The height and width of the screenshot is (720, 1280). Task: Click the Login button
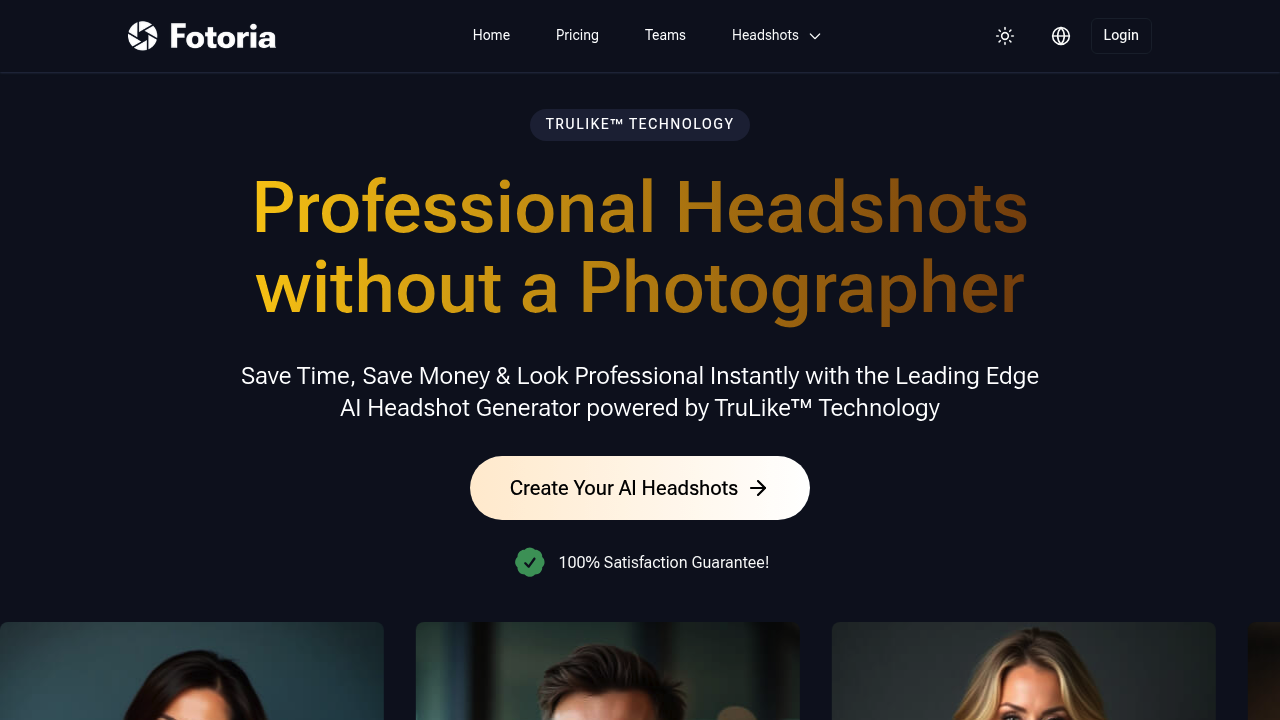coord(1121,36)
